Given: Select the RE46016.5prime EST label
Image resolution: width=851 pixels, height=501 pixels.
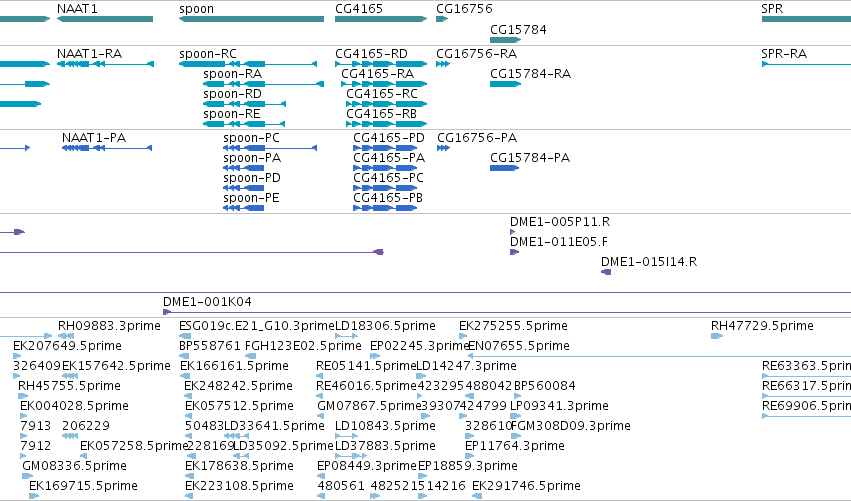Looking at the screenshot, I should coord(366,386).
